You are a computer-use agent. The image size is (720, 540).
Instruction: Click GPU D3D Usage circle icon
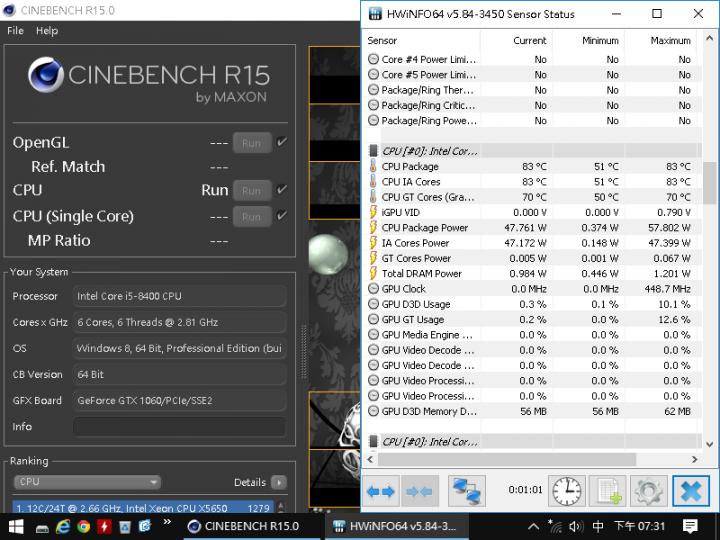coord(374,304)
